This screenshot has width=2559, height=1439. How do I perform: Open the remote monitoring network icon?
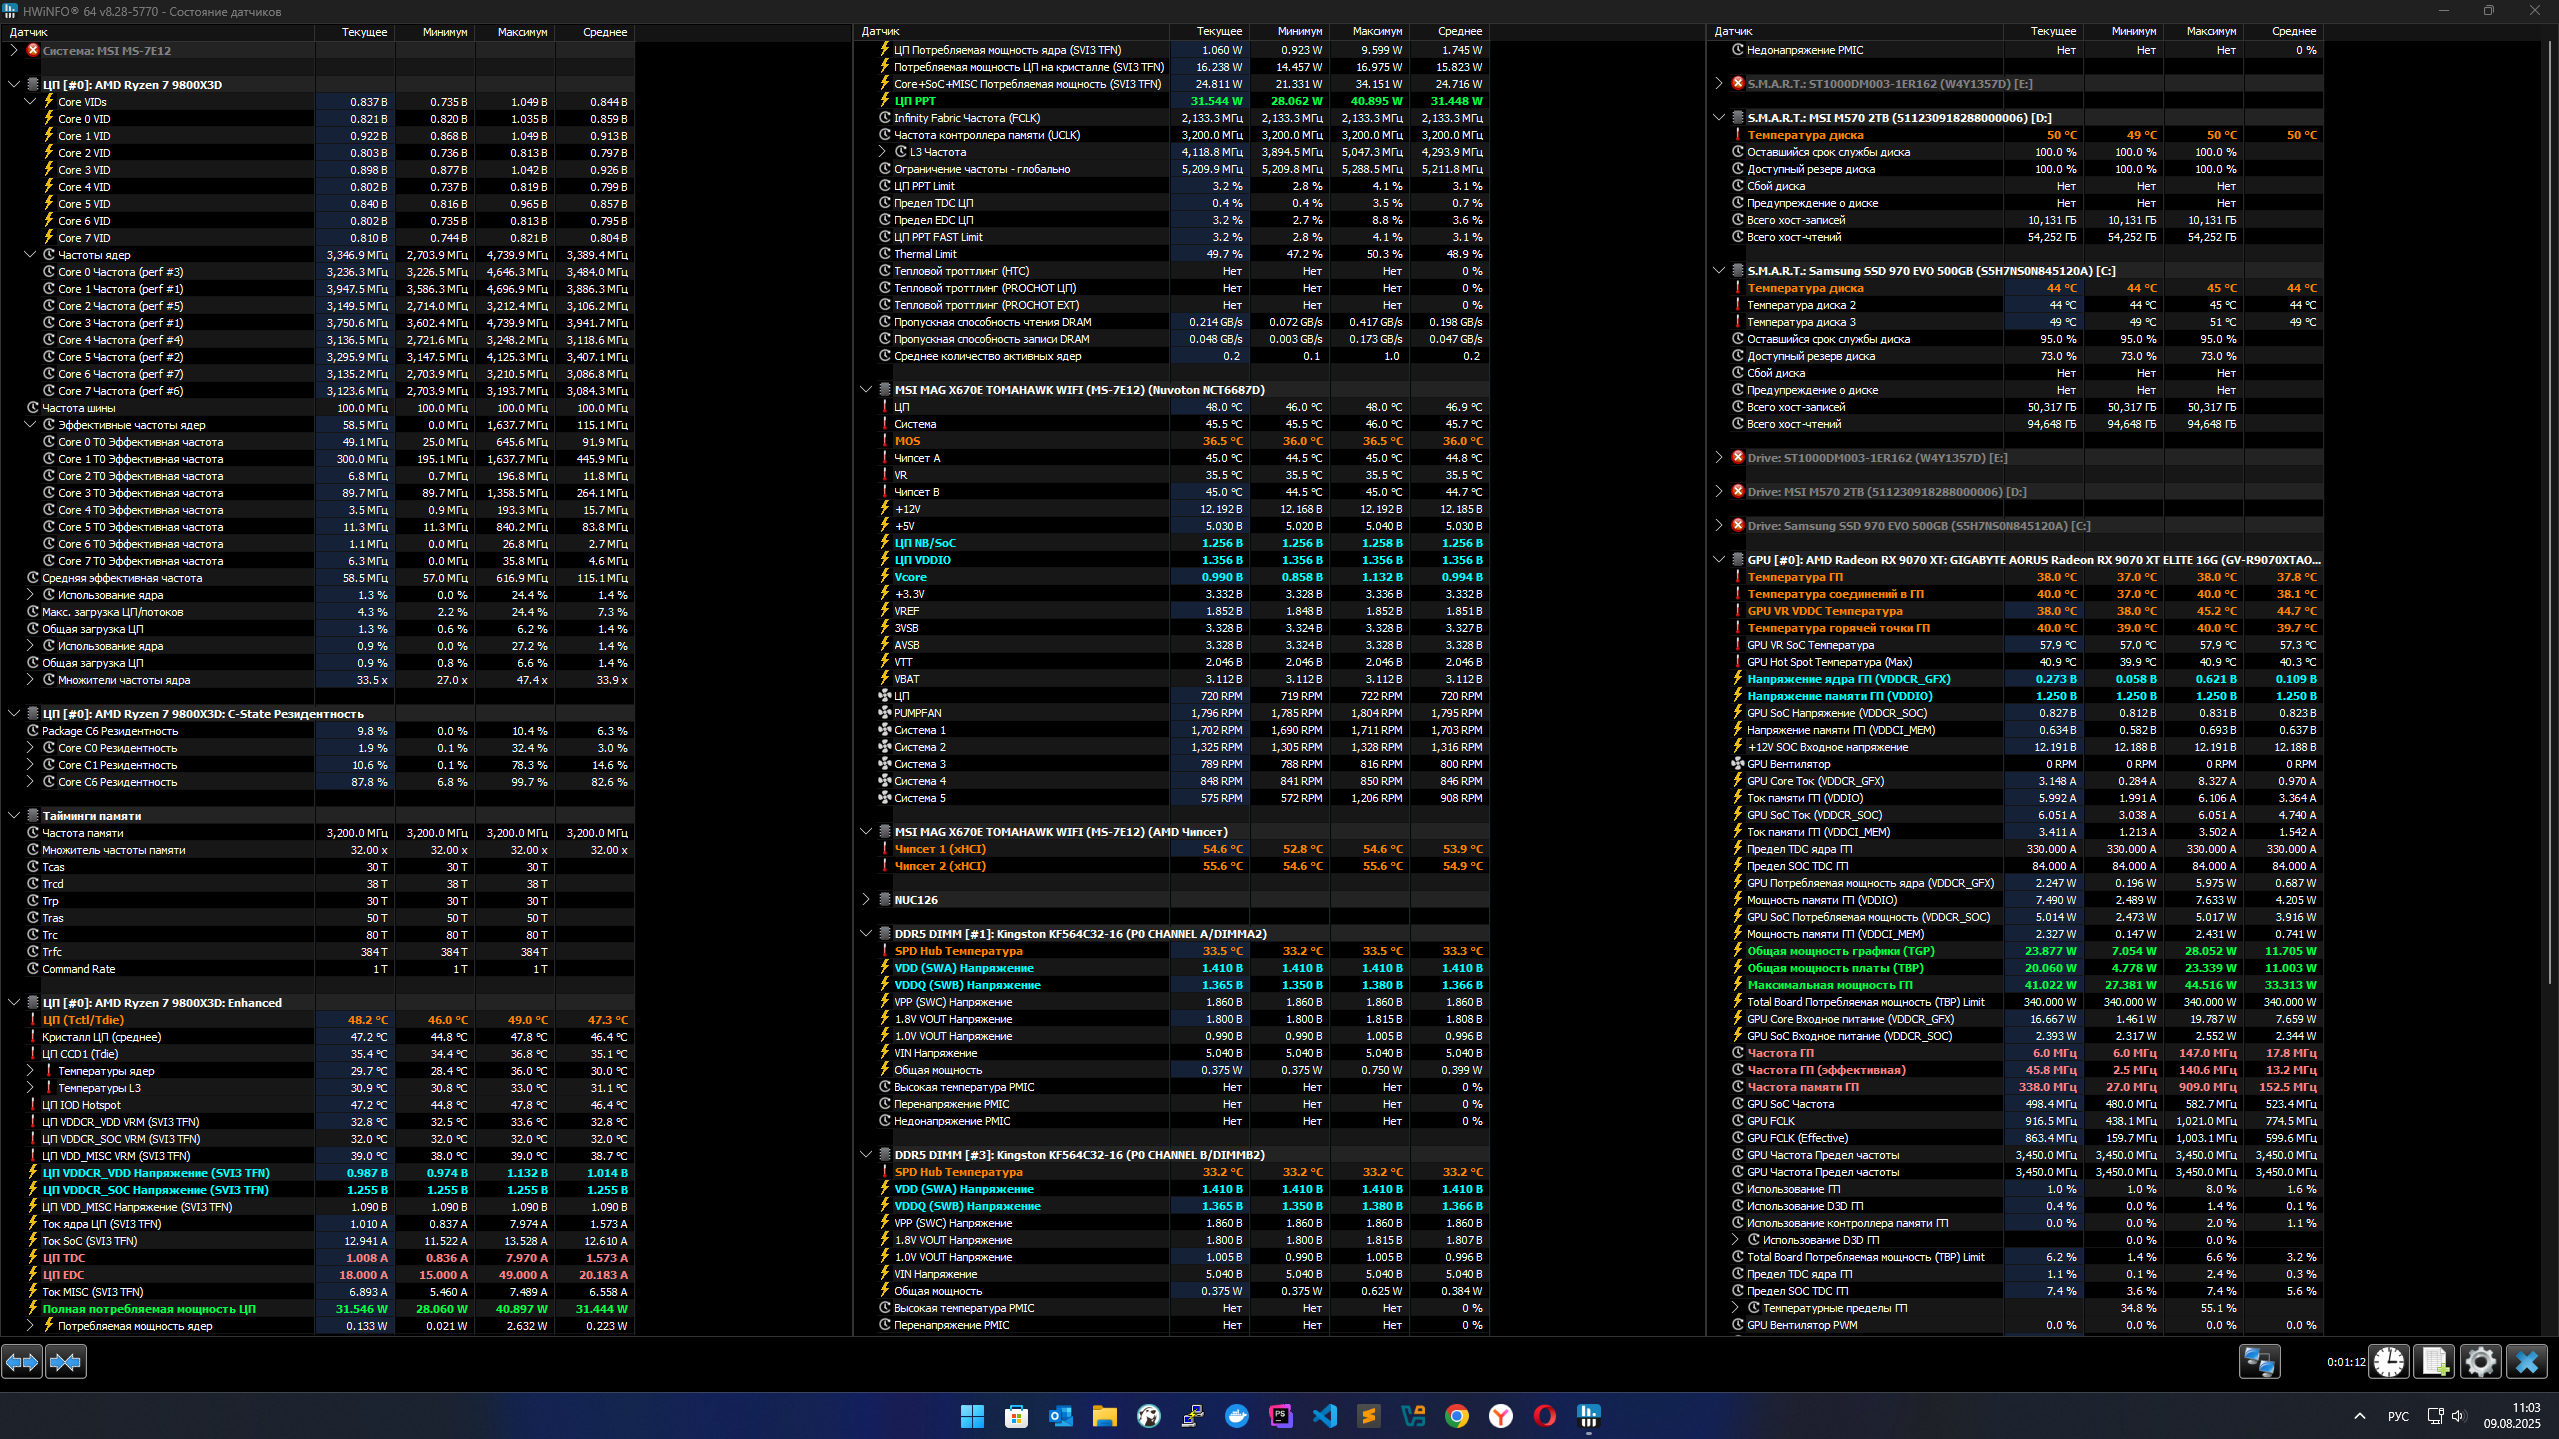tap(2259, 1362)
